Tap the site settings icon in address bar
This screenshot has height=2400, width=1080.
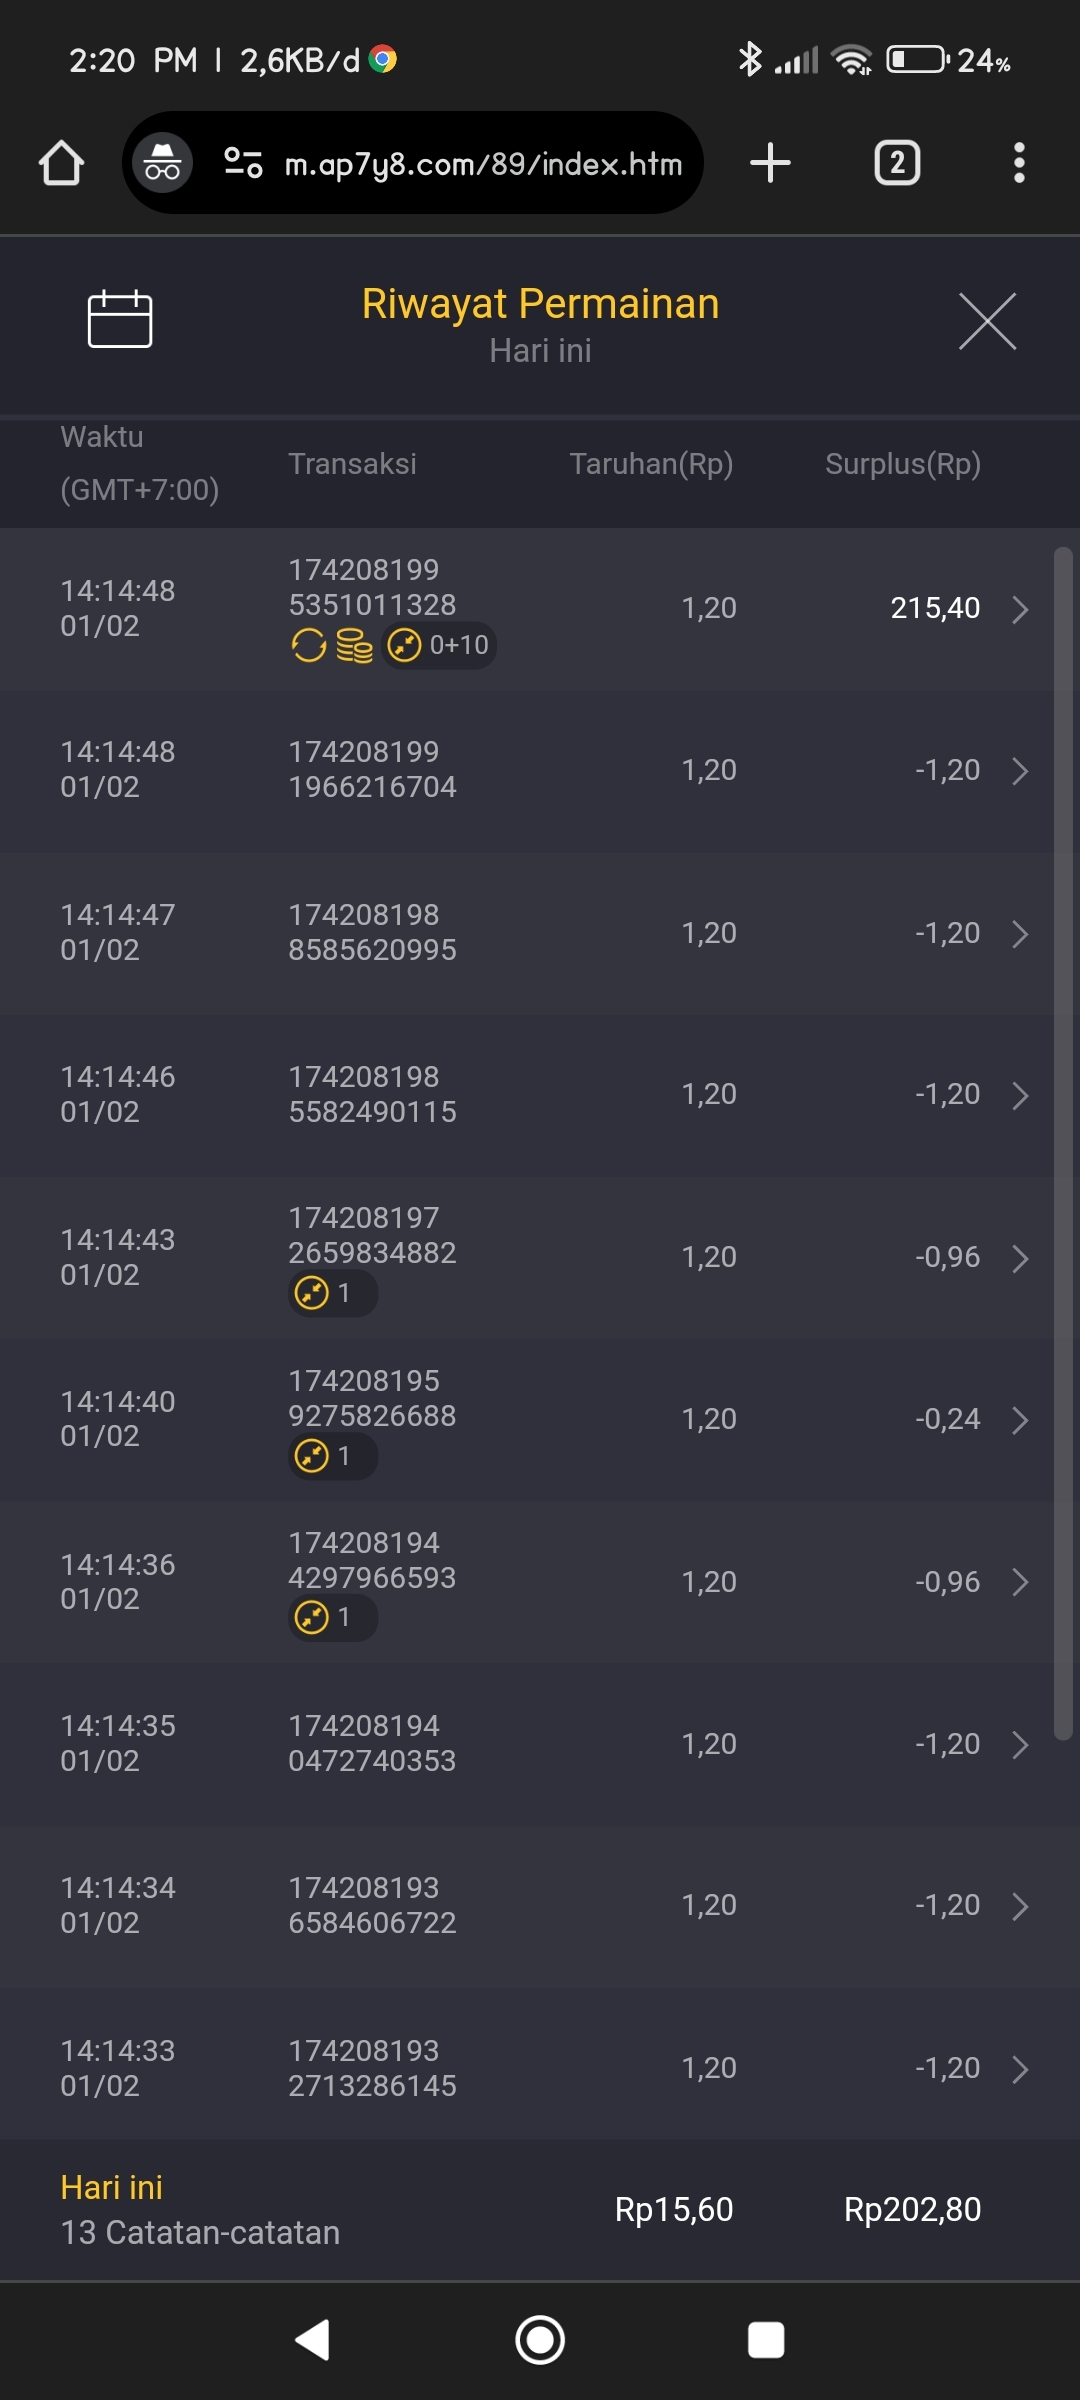pos(243,163)
